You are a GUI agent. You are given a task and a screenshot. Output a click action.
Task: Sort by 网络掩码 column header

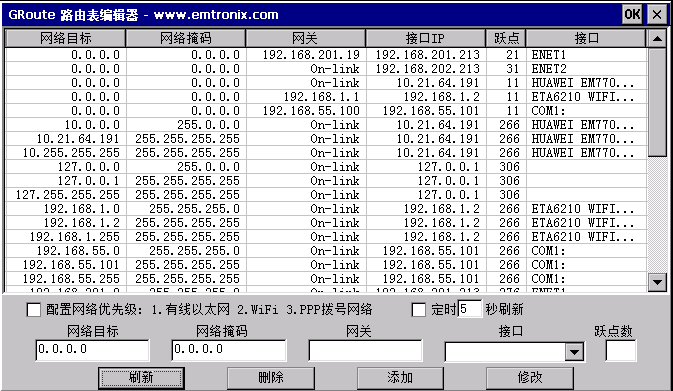pyautogui.click(x=185, y=38)
